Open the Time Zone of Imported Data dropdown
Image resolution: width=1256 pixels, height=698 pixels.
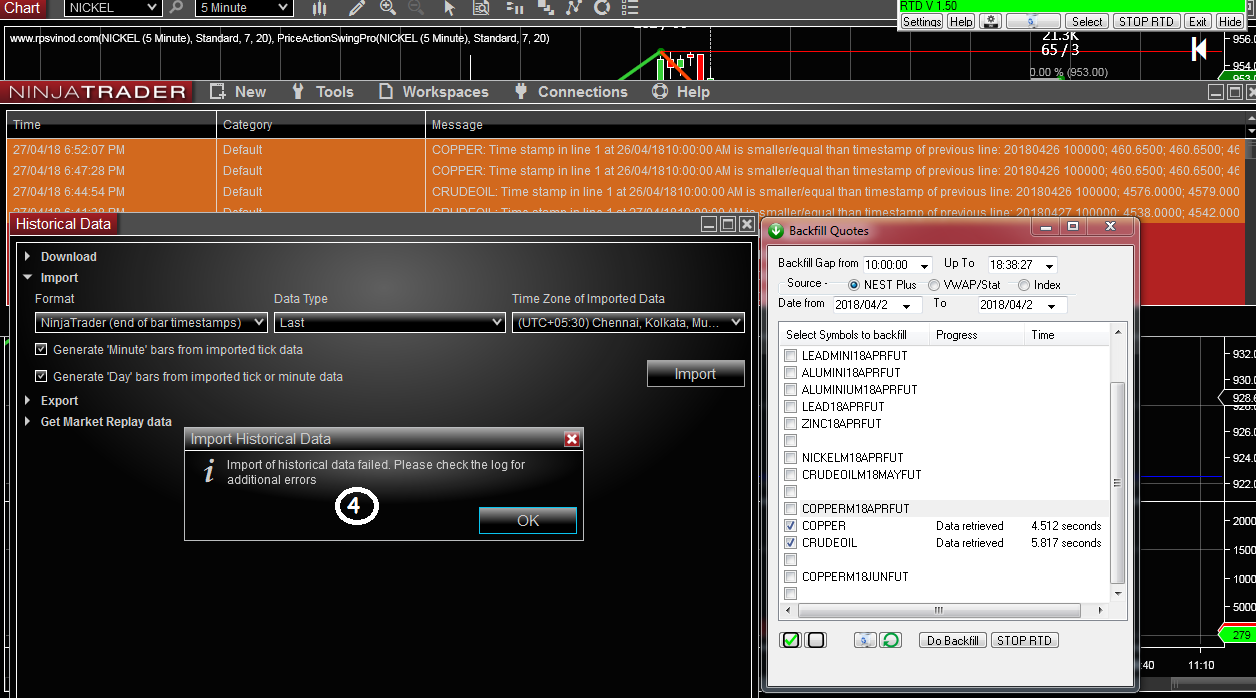628,323
